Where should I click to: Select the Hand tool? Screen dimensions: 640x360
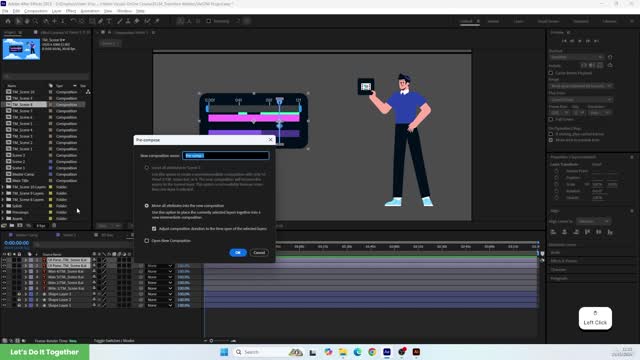click(x=27, y=21)
